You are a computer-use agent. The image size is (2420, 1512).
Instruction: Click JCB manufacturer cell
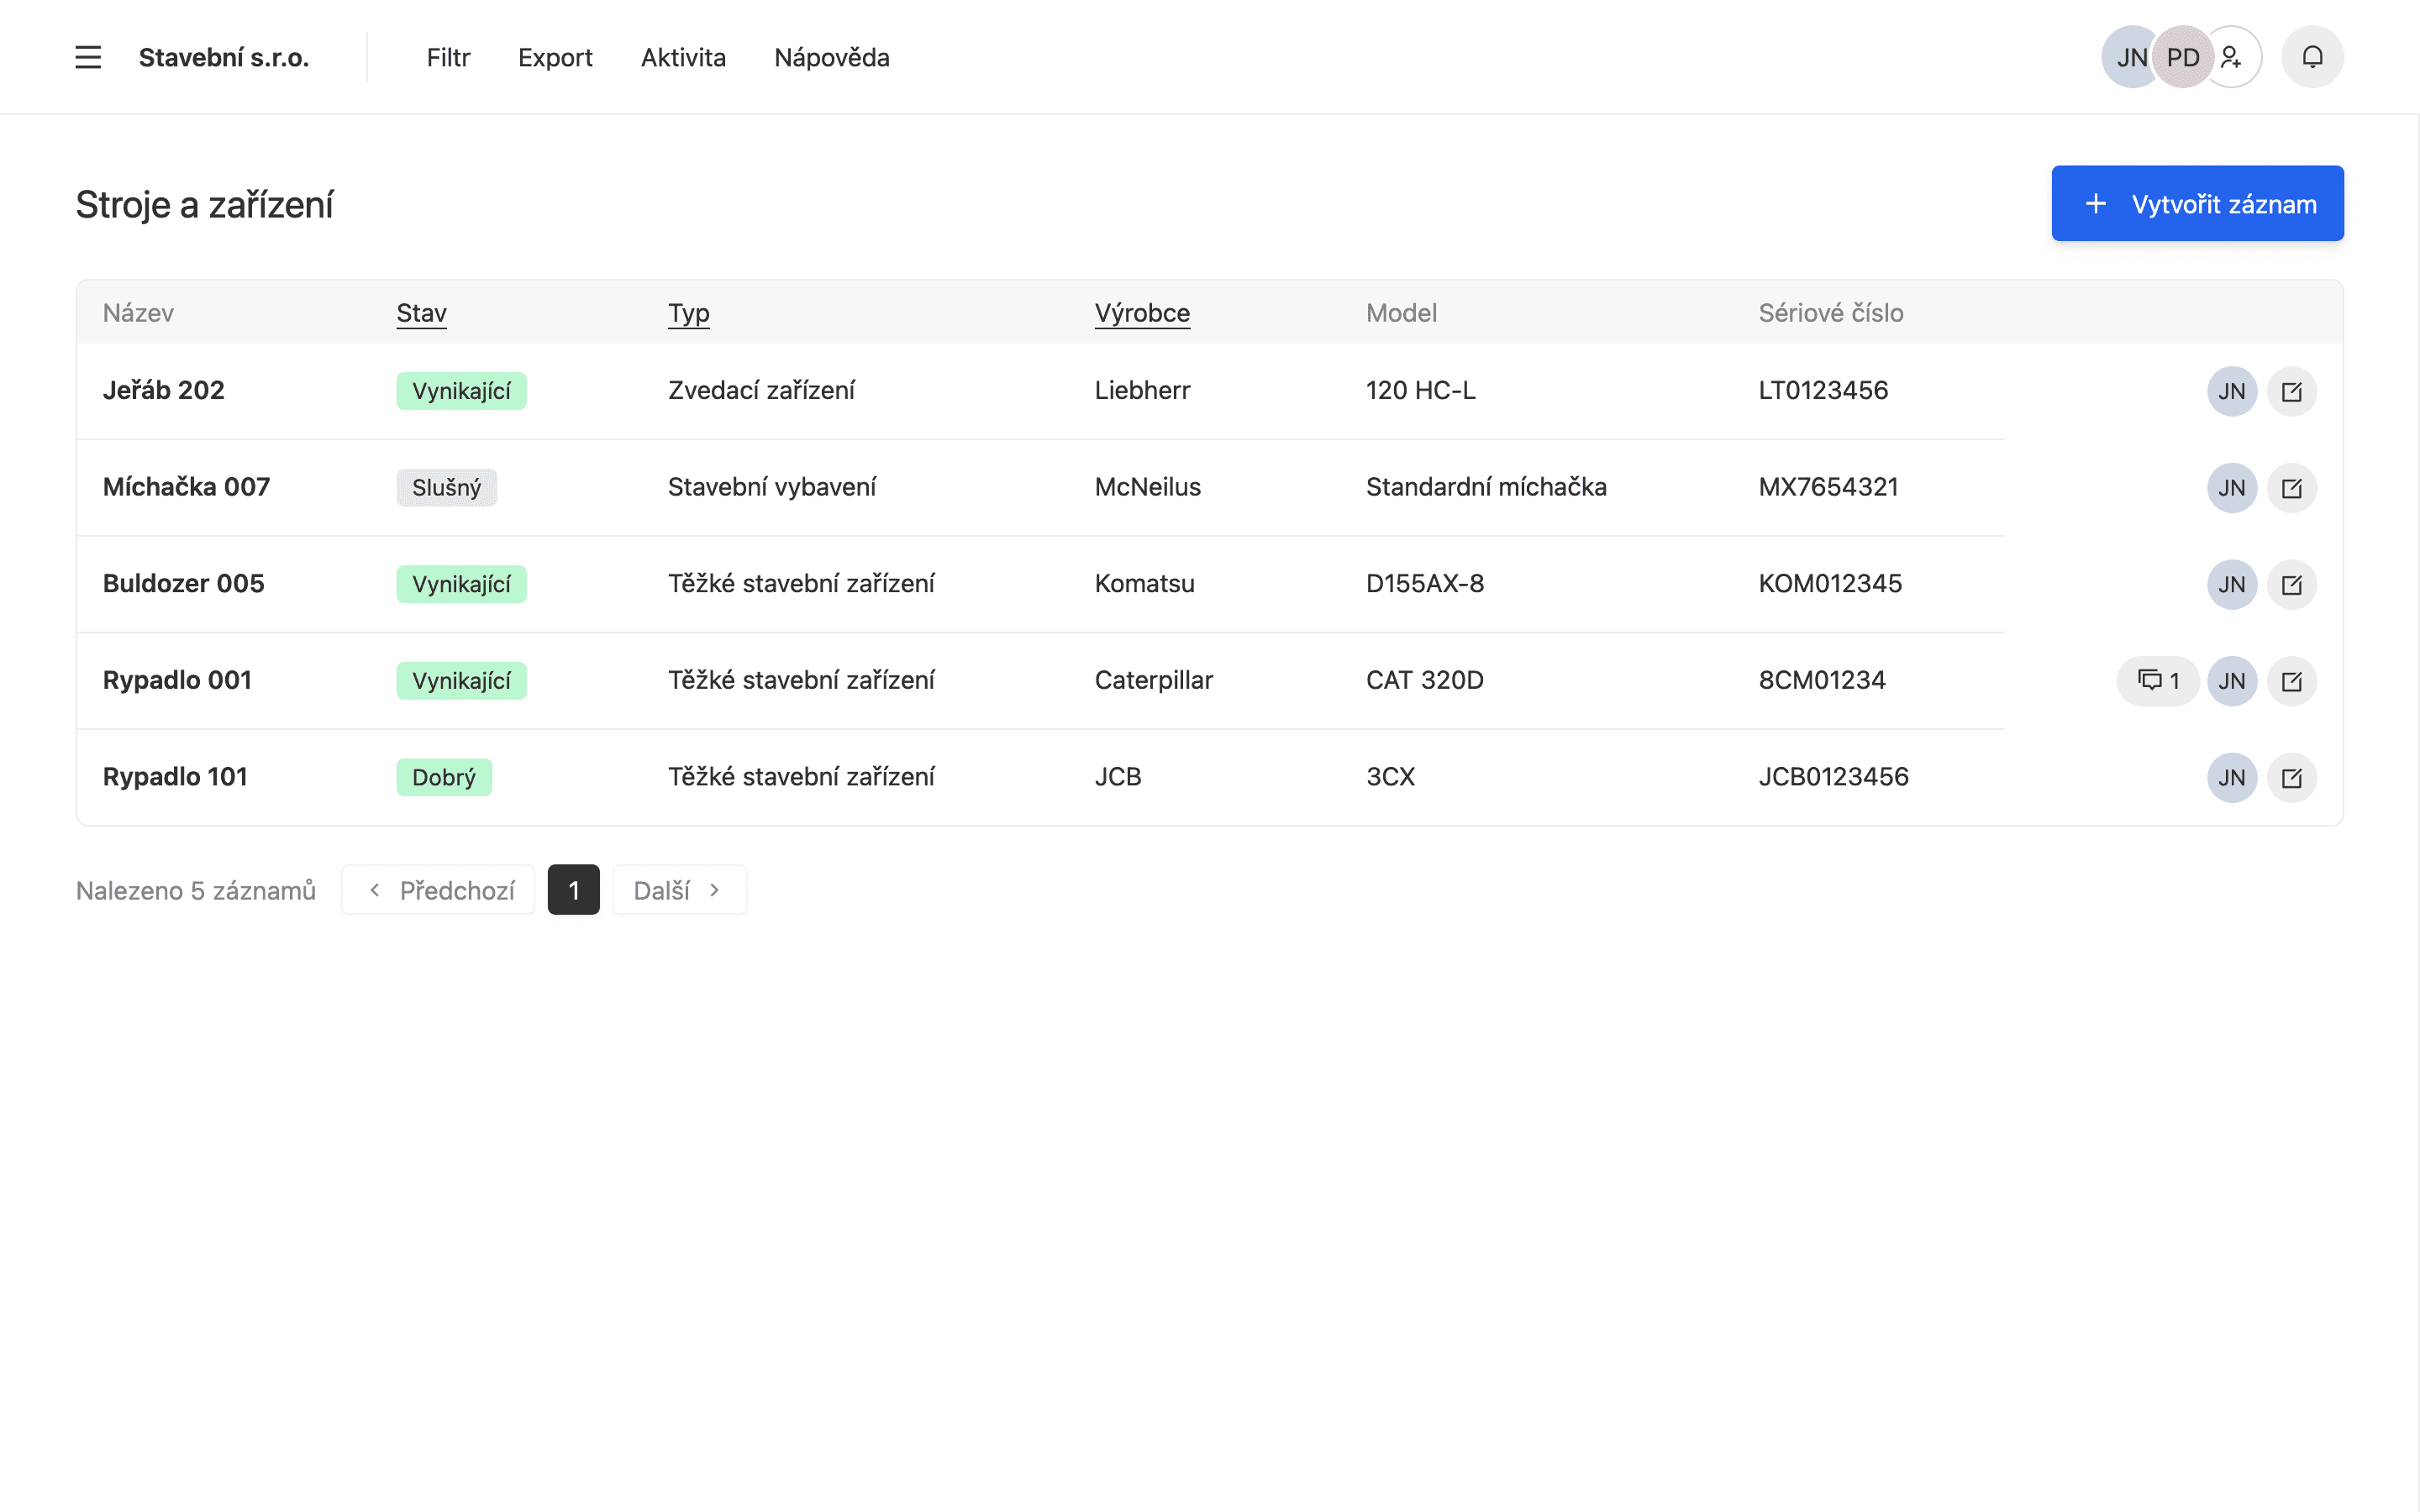(x=1117, y=777)
